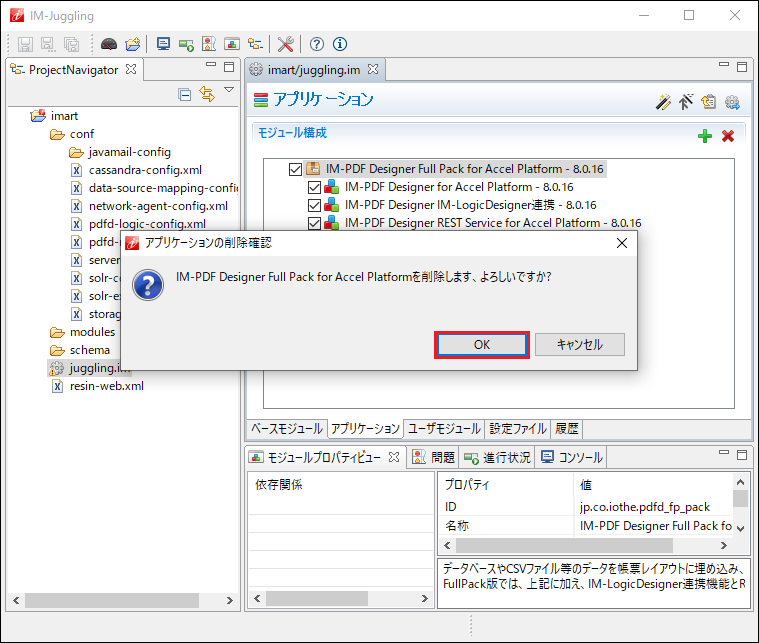Click Collapse All in ProjectNavigator
Viewport: 759px width, 643px height.
pos(184,94)
